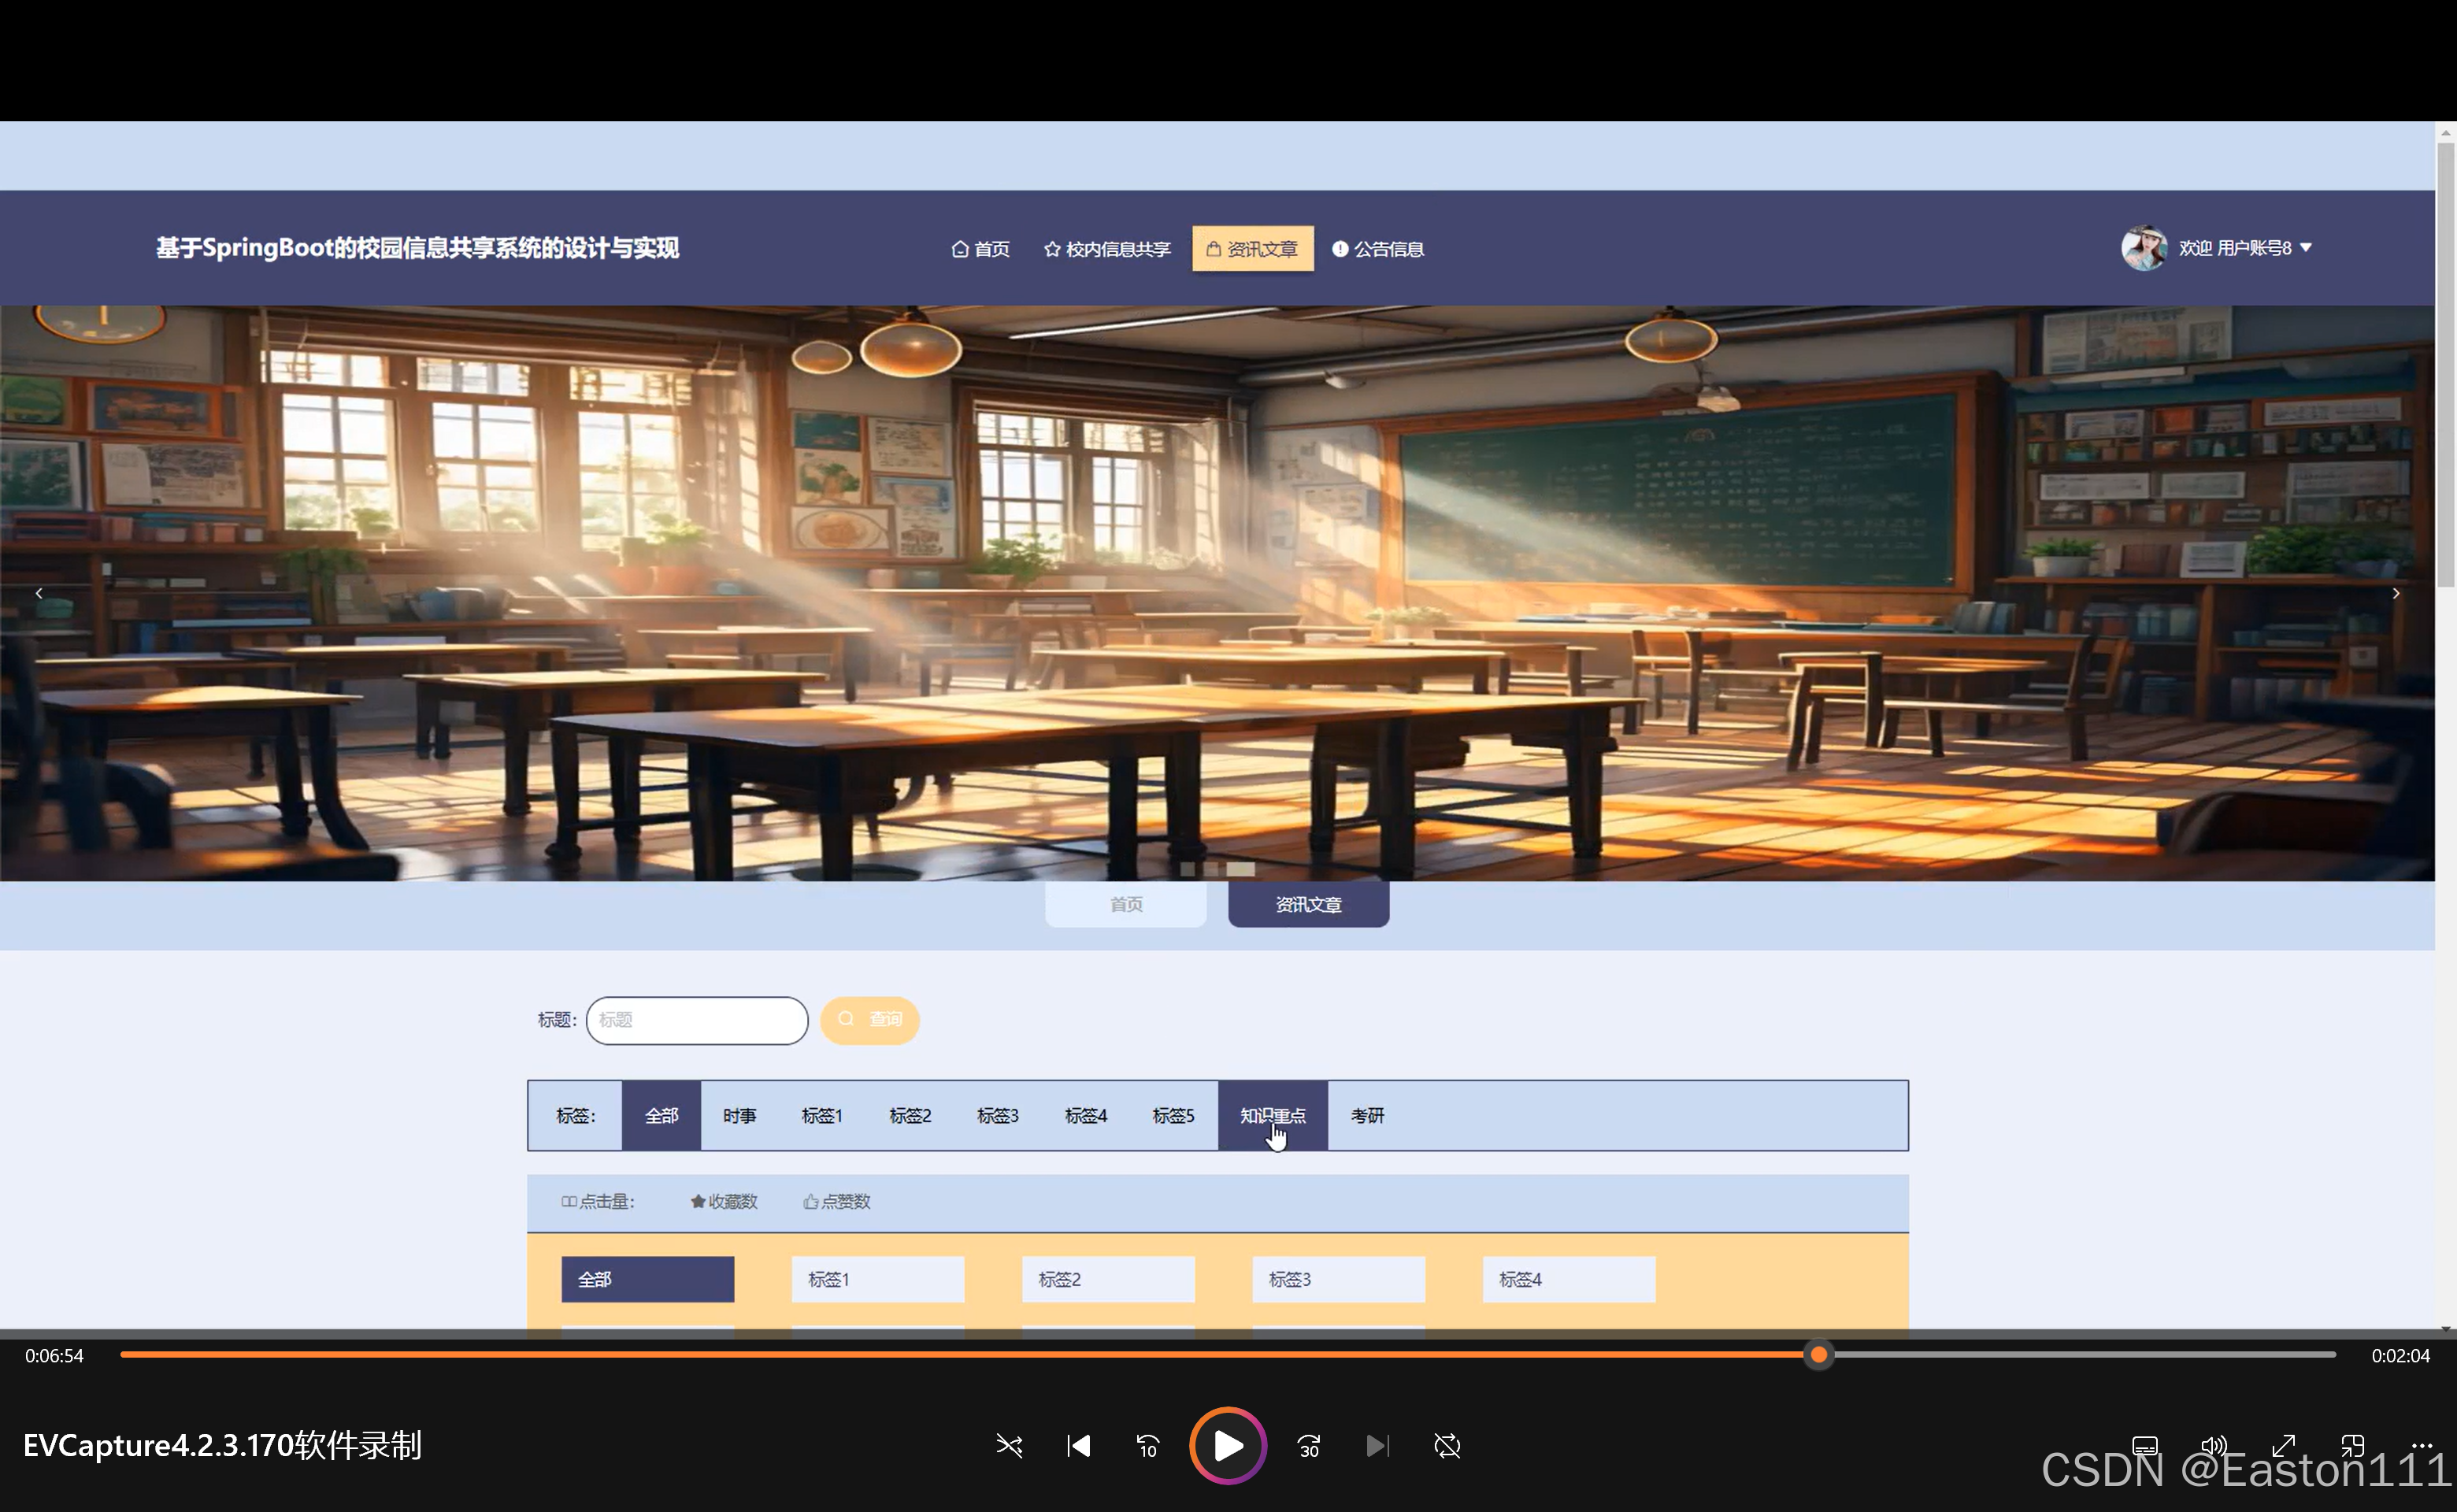The image size is (2457, 1512).
Task: Click the video progress slider handle
Action: click(x=1819, y=1355)
